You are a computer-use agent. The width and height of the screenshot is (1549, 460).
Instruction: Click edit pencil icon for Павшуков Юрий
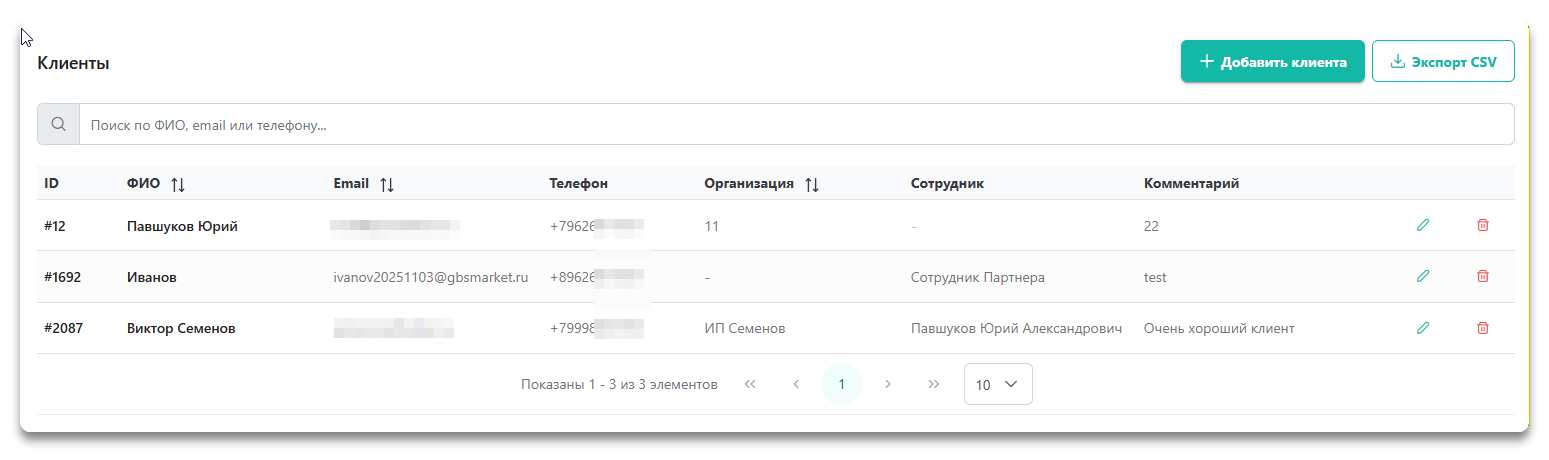[x=1423, y=225]
